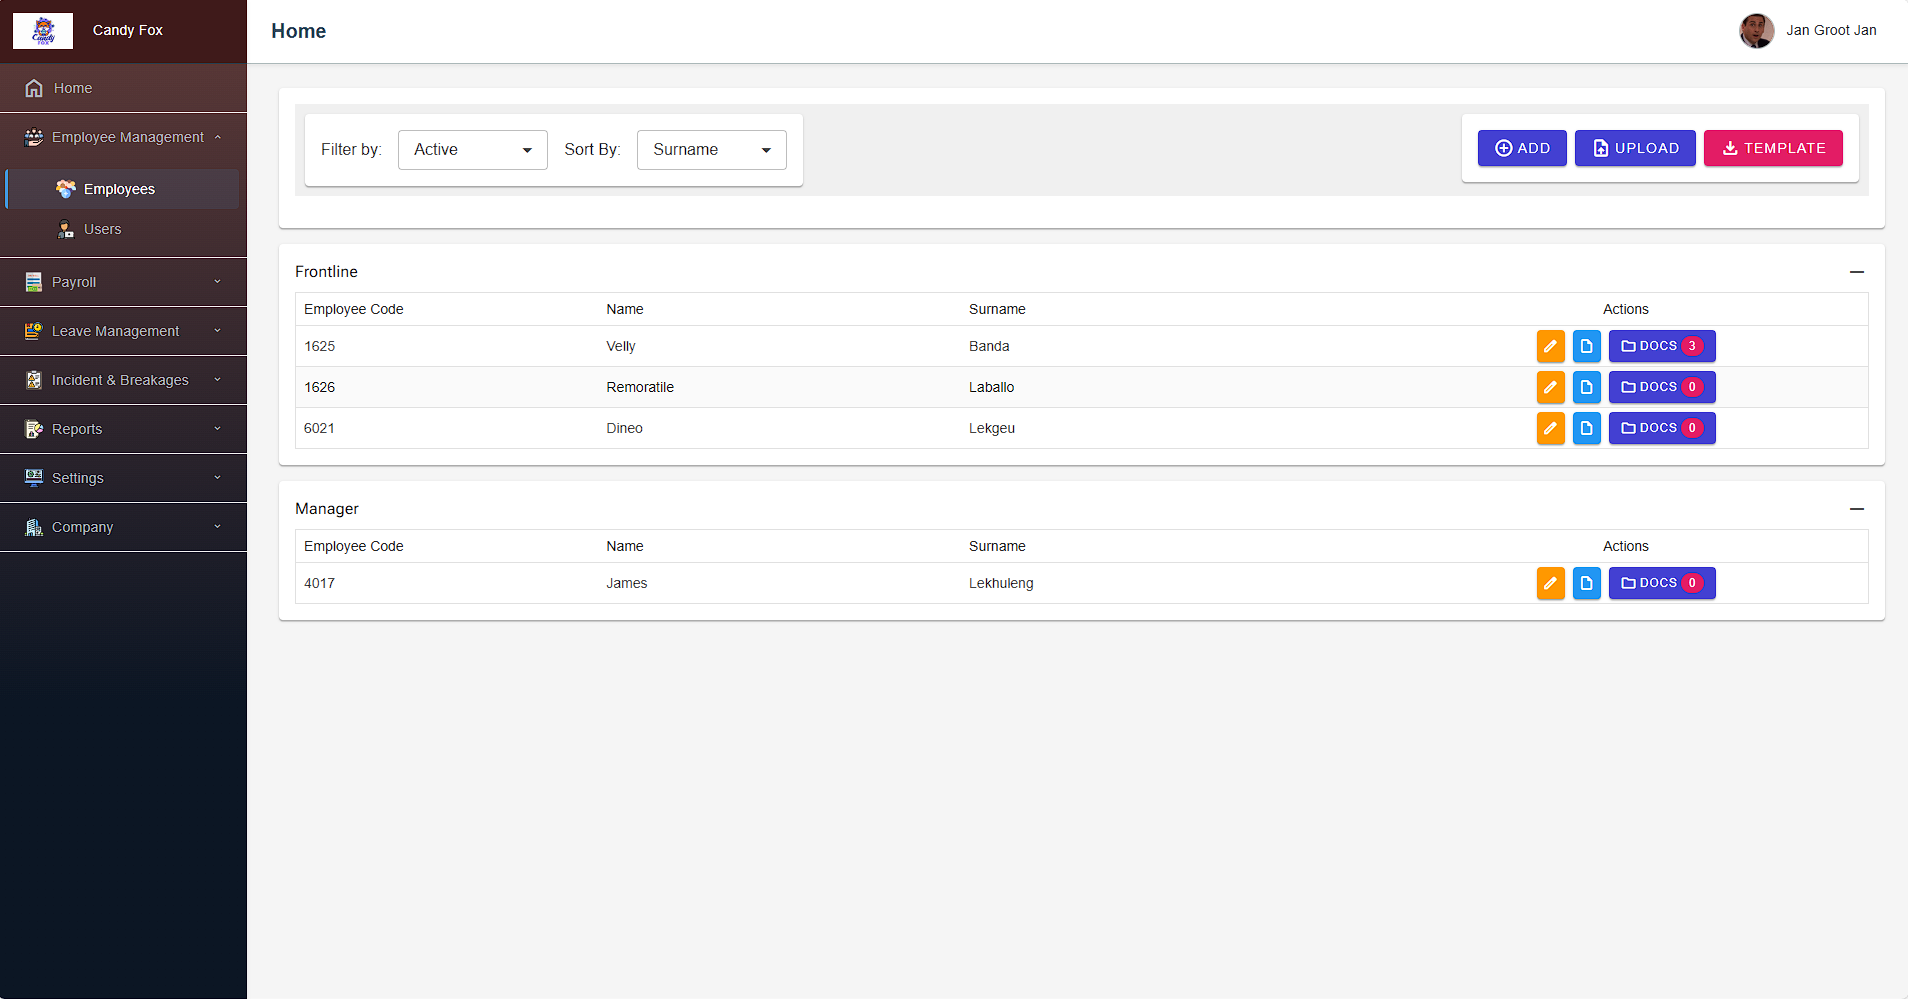
Task: Open the Filter by Active dropdown
Action: [471, 149]
